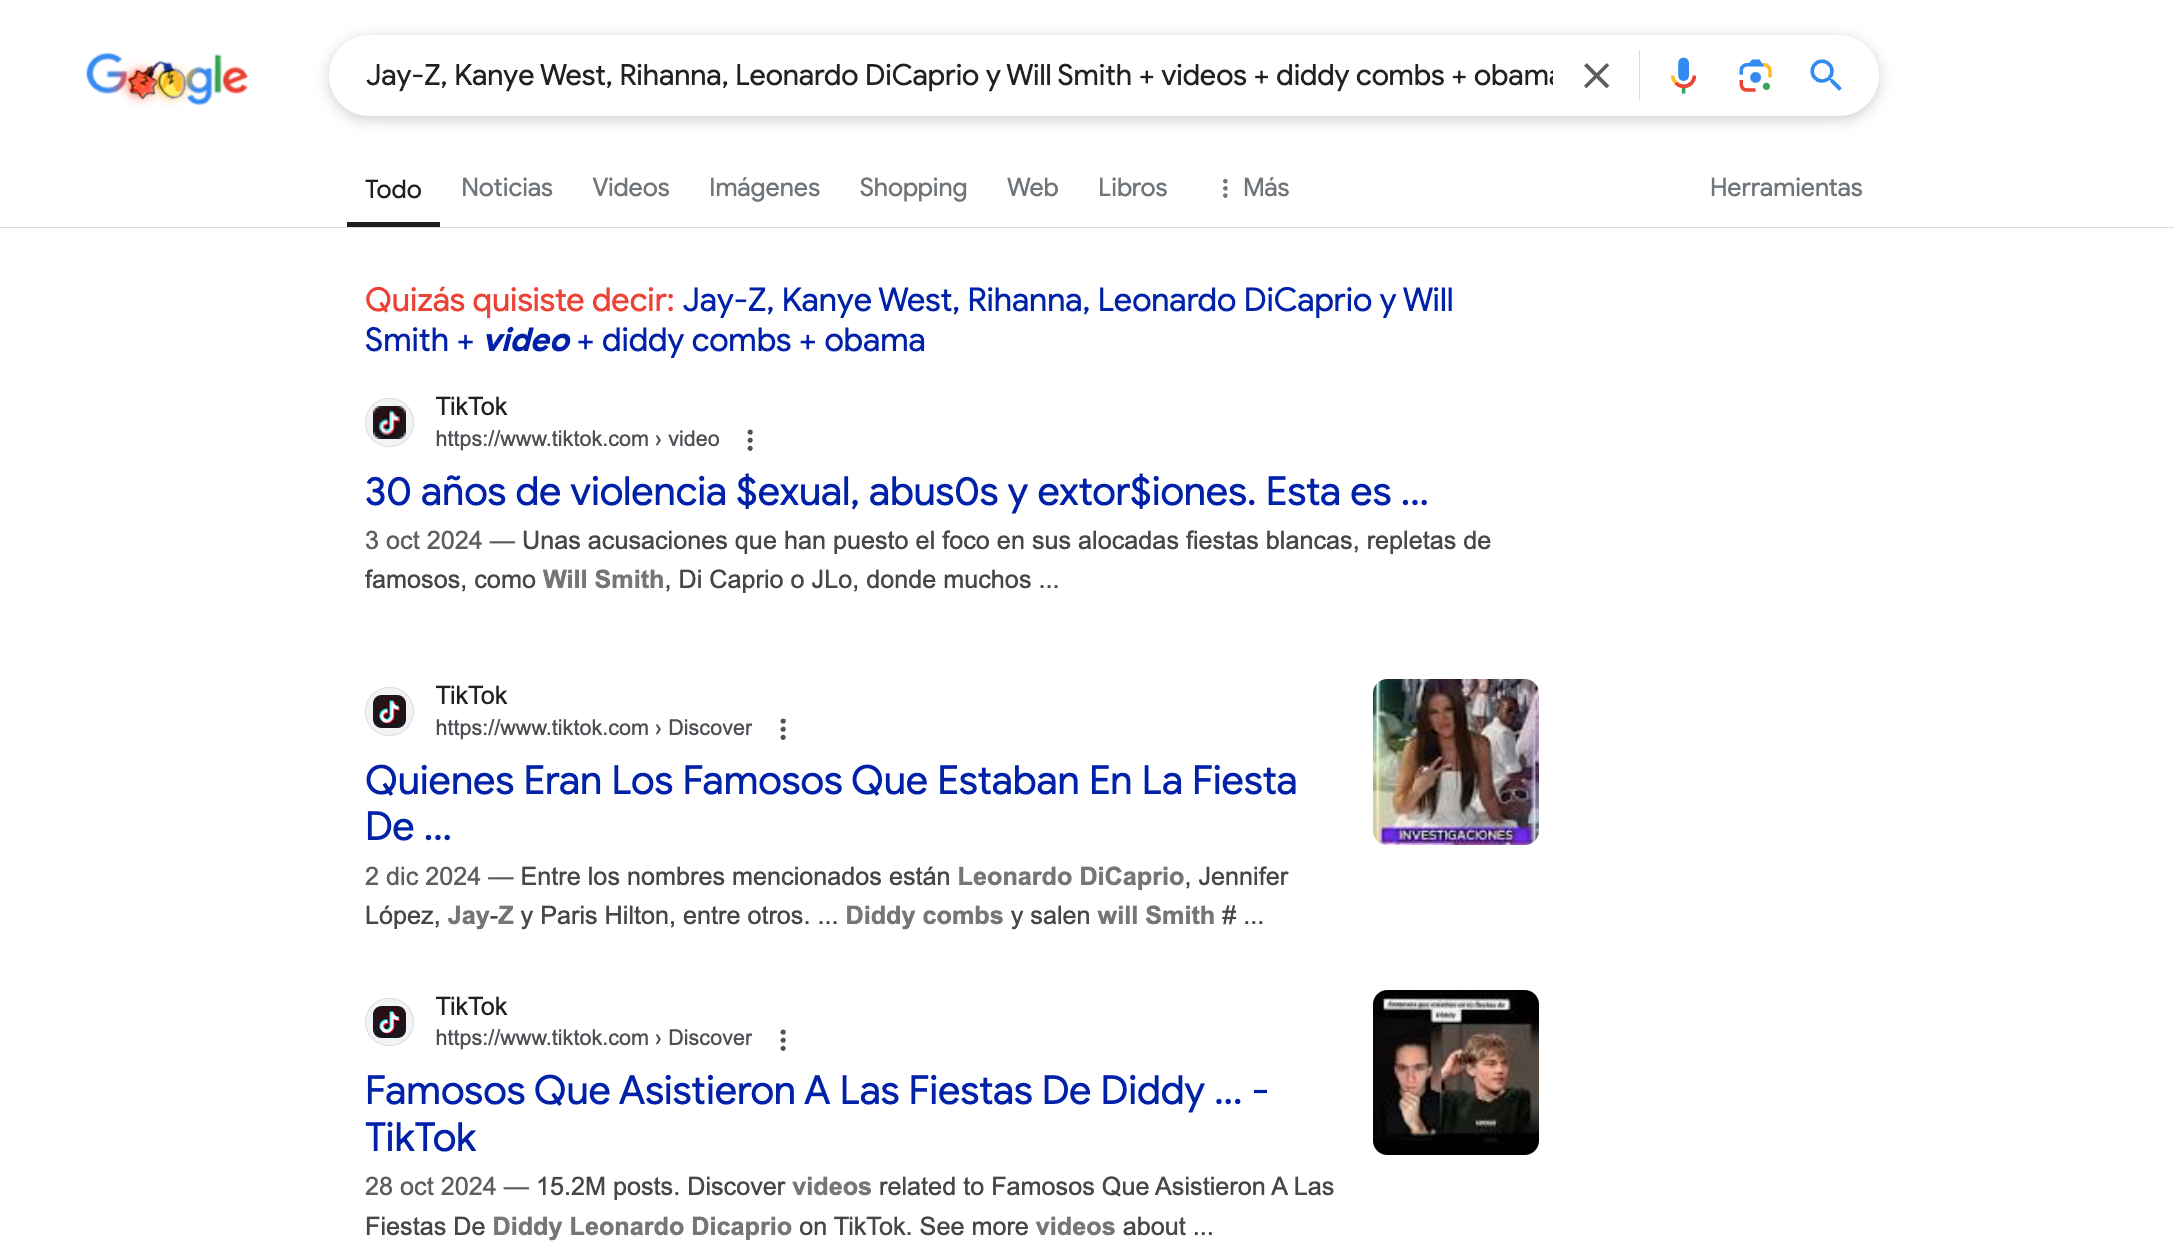This screenshot has width=2174, height=1252.
Task: Click TikTok favicon of third result
Action: click(x=389, y=1022)
